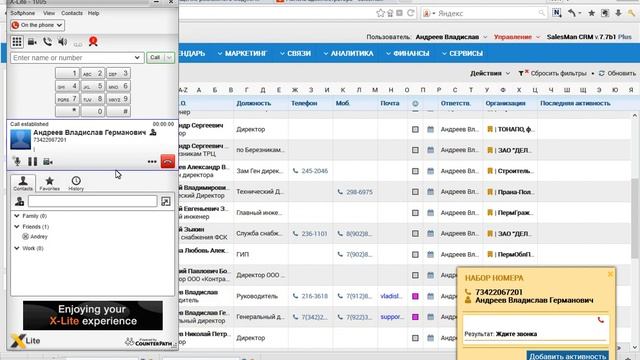This screenshot has width=640, height=360.
Task: Toggle checkbox in the Строитель row
Action: click(x=415, y=171)
